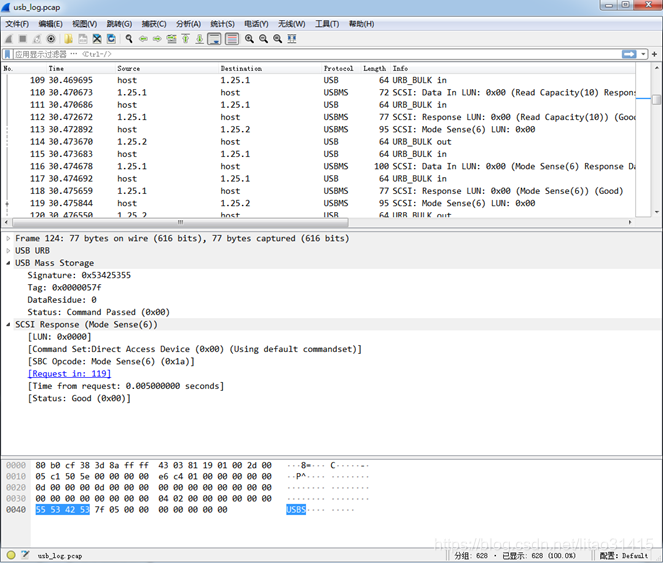The height and width of the screenshot is (563, 663).
Task: Click the display filter bookmark icon
Action: click(x=7, y=54)
